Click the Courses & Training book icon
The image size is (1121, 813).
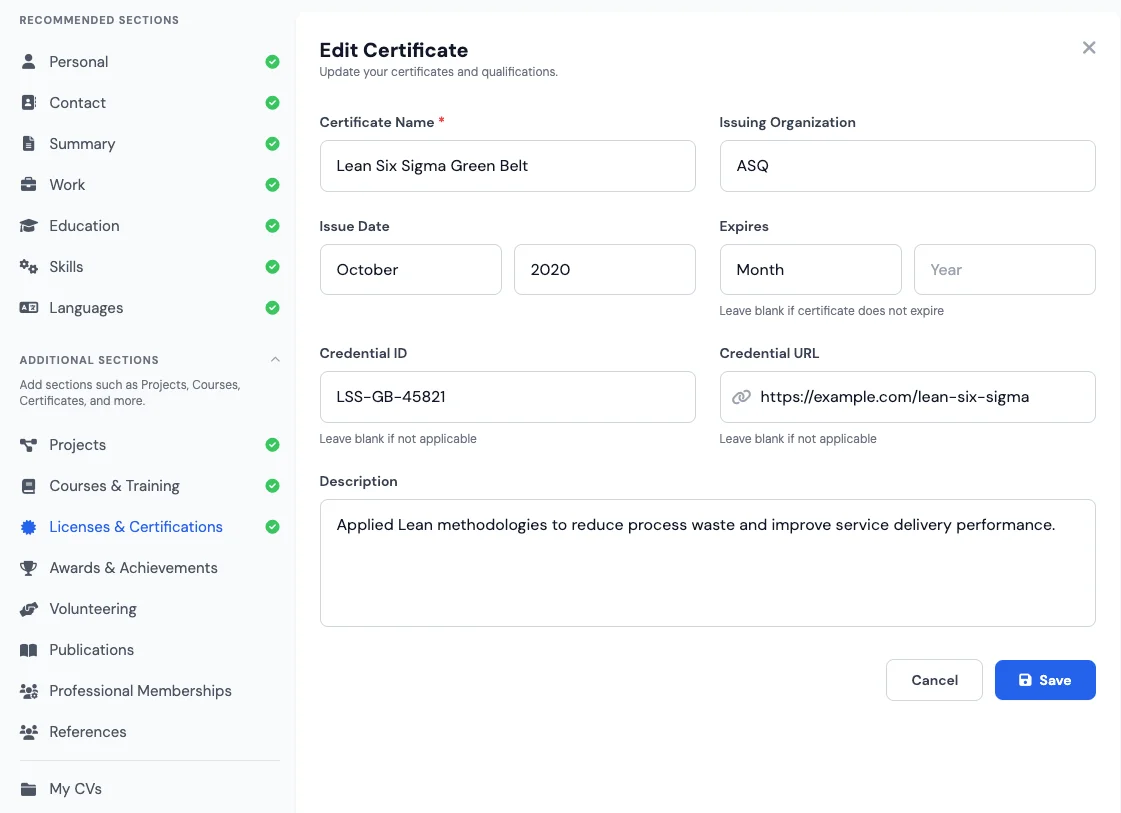[x=29, y=486]
